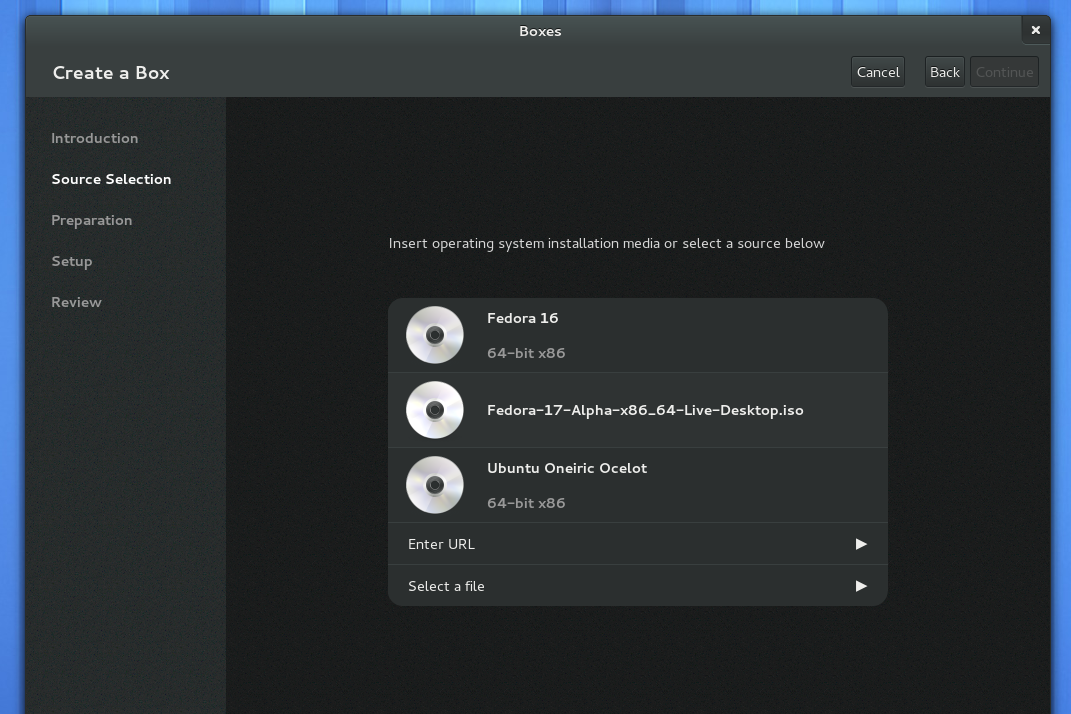The height and width of the screenshot is (714, 1071).
Task: Click the Boxes window title
Action: pyautogui.click(x=540, y=31)
